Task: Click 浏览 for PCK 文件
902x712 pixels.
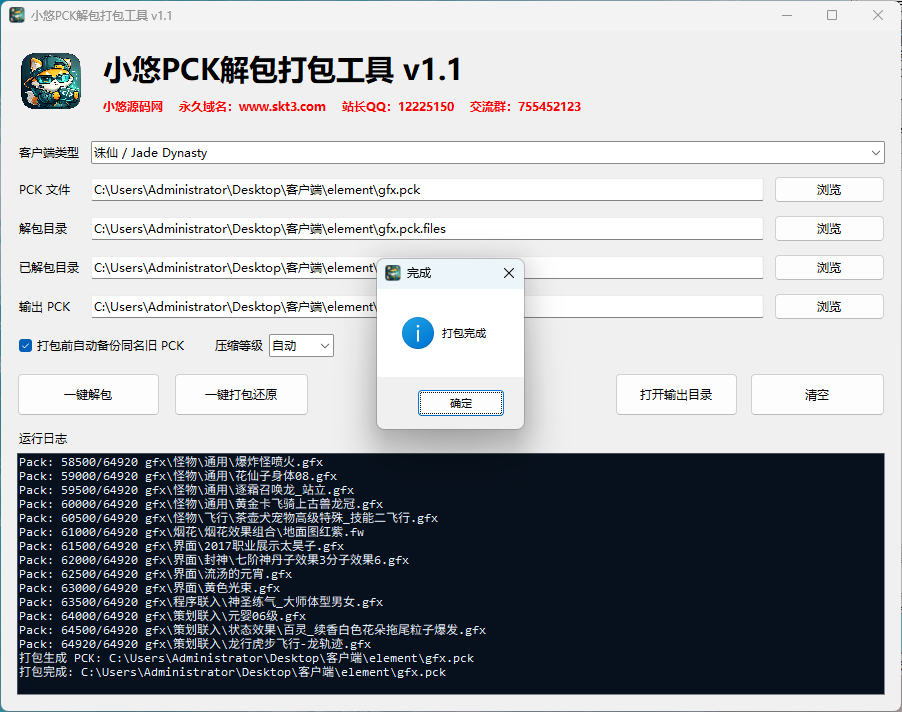Action: (829, 190)
